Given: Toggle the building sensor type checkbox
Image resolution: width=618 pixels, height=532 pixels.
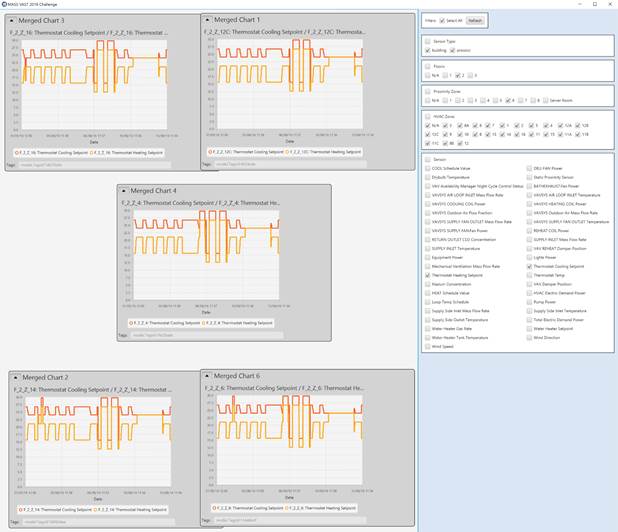Looking at the screenshot, I should pyautogui.click(x=429, y=49).
